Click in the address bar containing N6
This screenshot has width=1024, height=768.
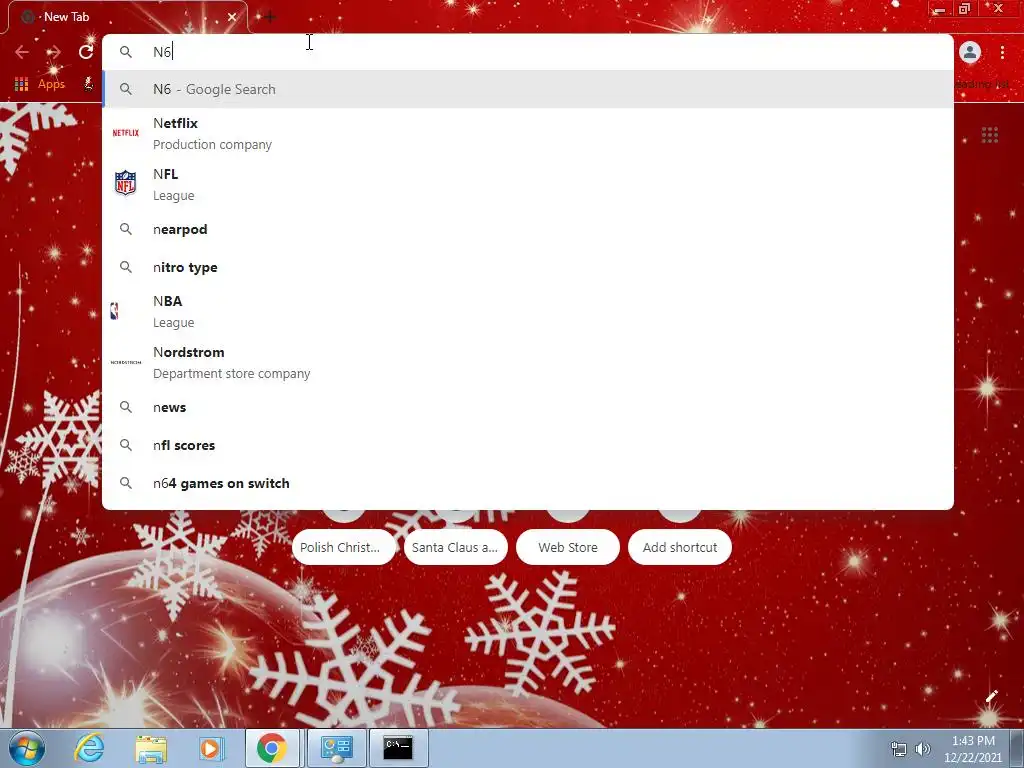tap(528, 52)
